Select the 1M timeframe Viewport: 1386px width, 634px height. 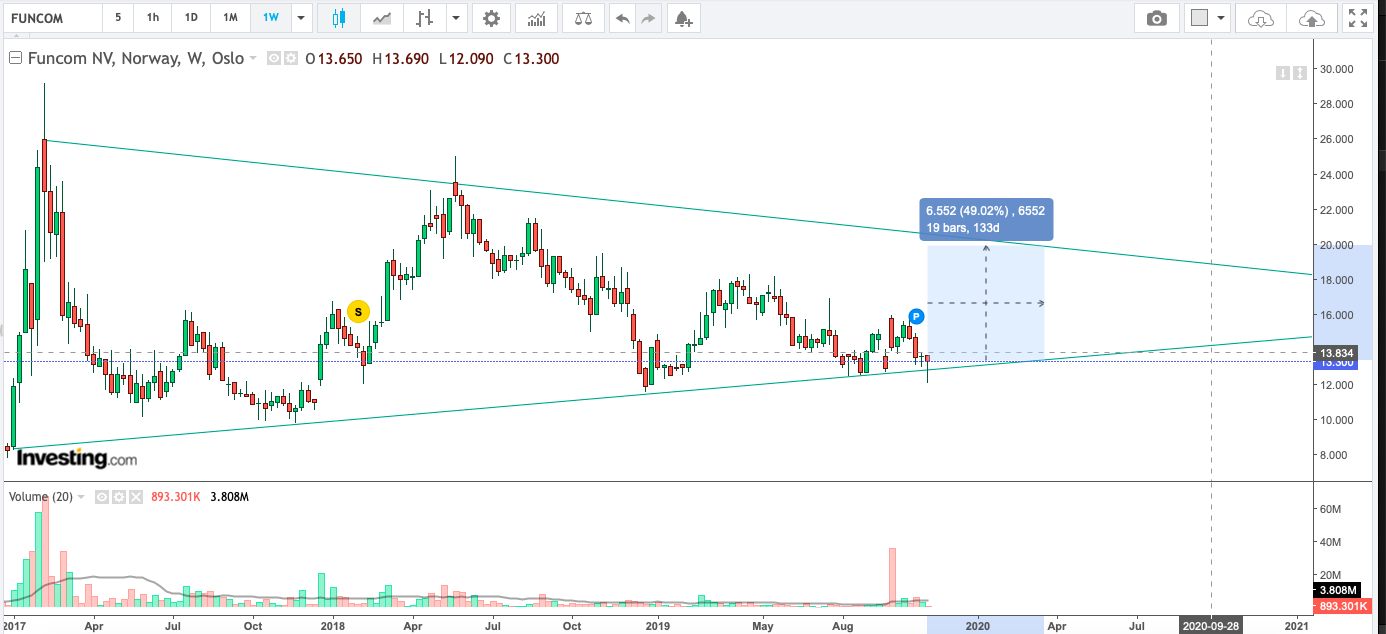click(x=230, y=18)
